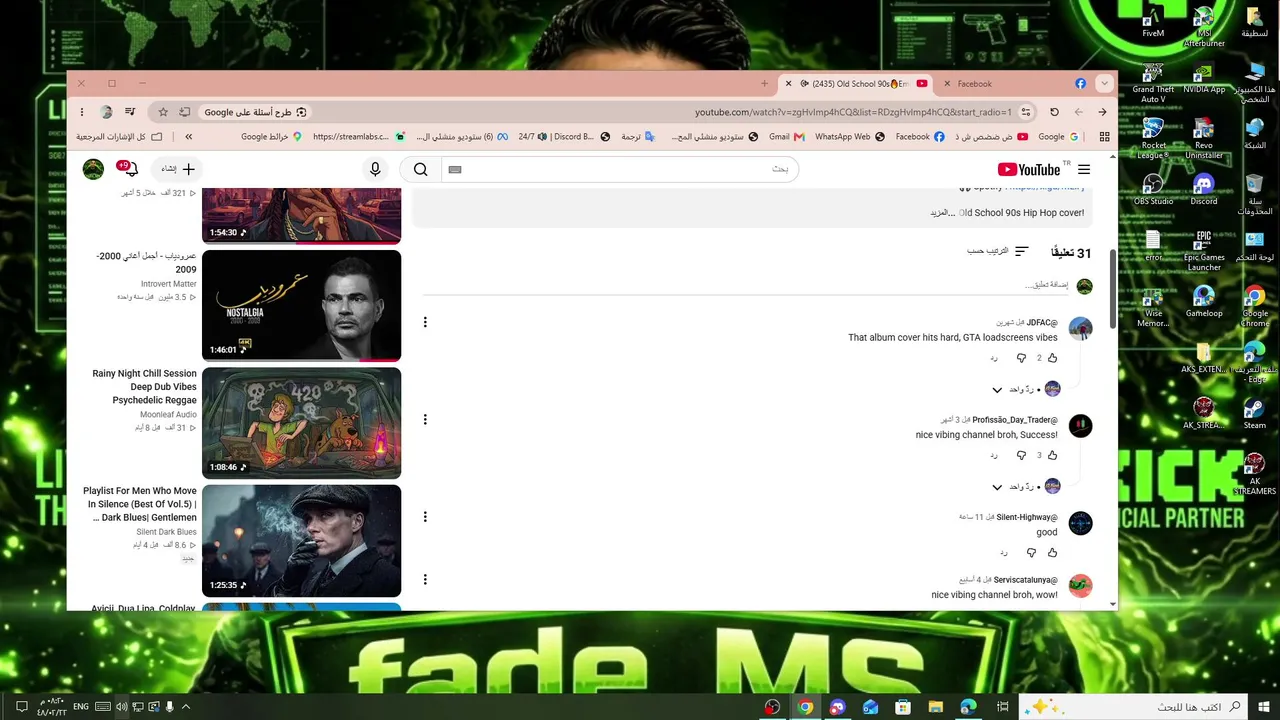The image size is (1280, 720).
Task: Visit the Moonleaf Audio channel
Action: tap(168, 415)
